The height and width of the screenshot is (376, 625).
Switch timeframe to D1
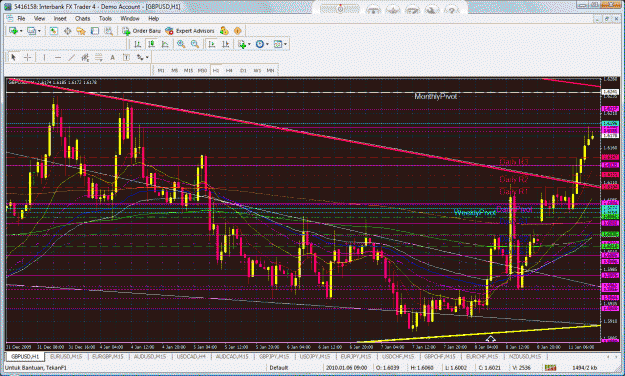tap(243, 70)
